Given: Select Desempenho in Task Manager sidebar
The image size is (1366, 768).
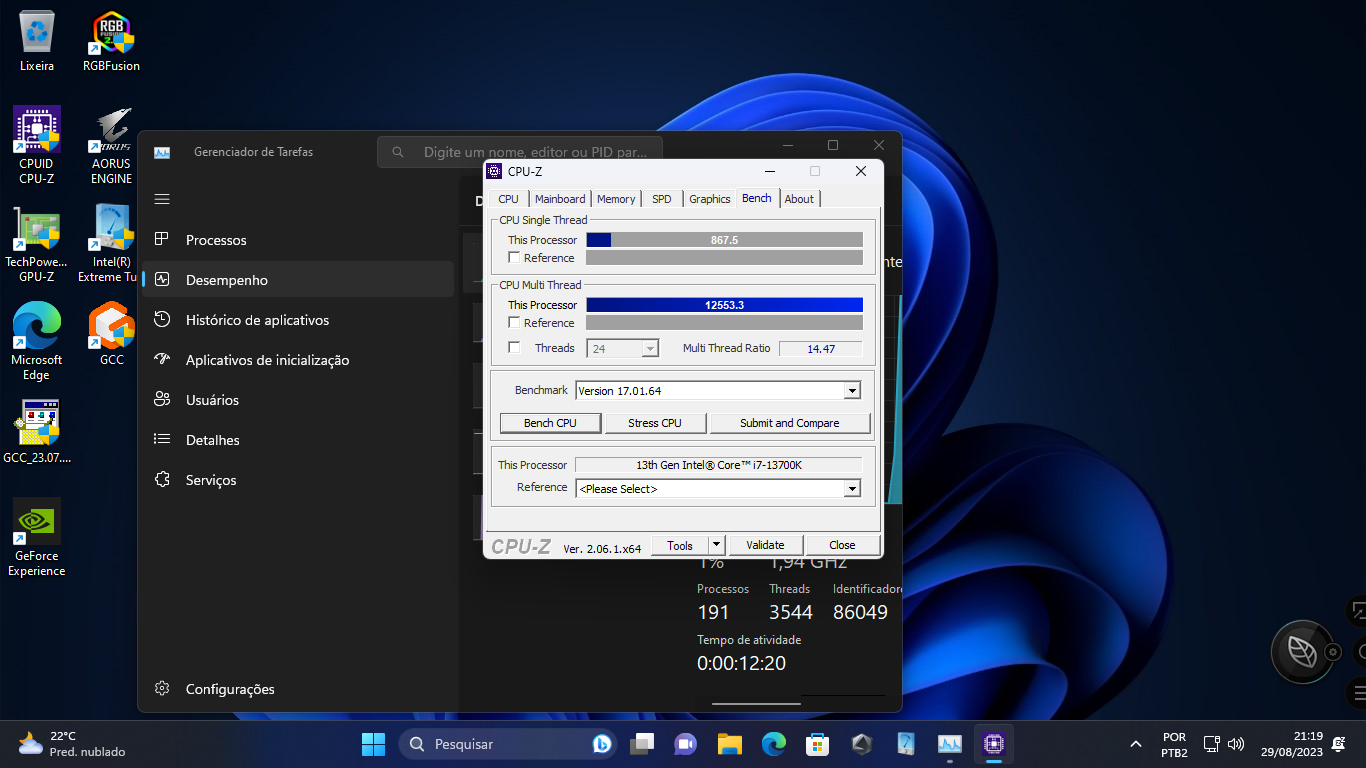Looking at the screenshot, I should pos(298,280).
